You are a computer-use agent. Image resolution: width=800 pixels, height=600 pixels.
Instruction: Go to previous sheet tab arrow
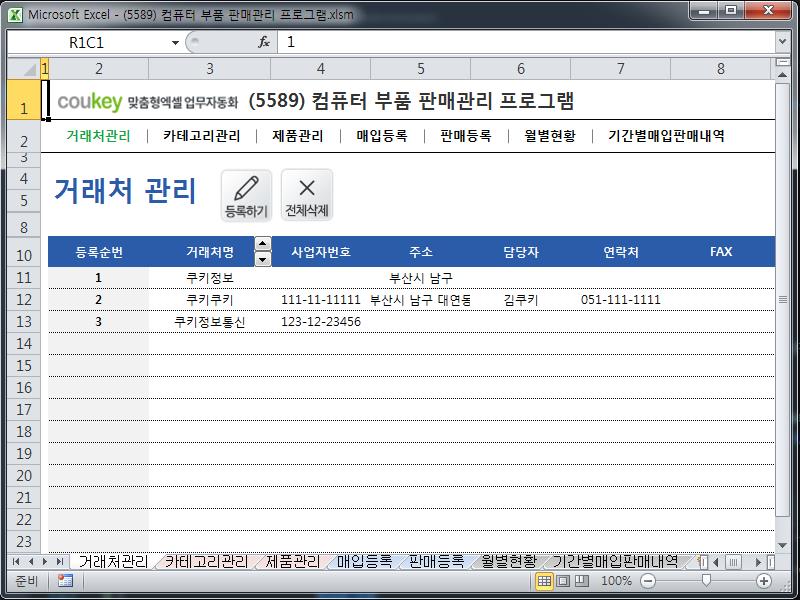point(31,562)
